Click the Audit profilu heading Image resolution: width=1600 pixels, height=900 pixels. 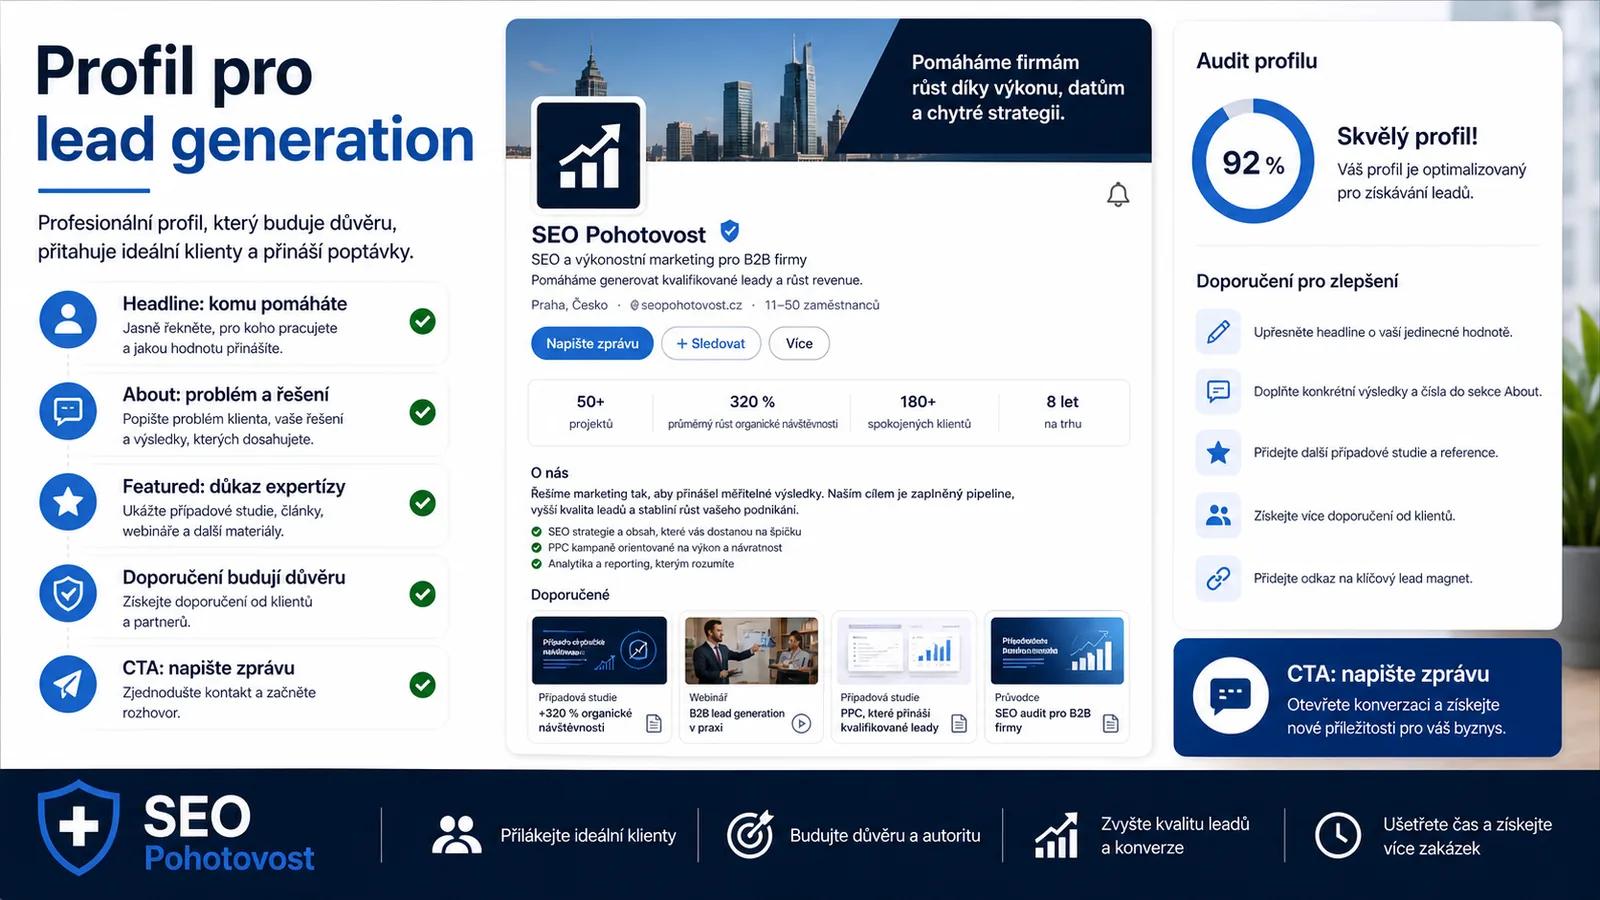[x=1257, y=61]
